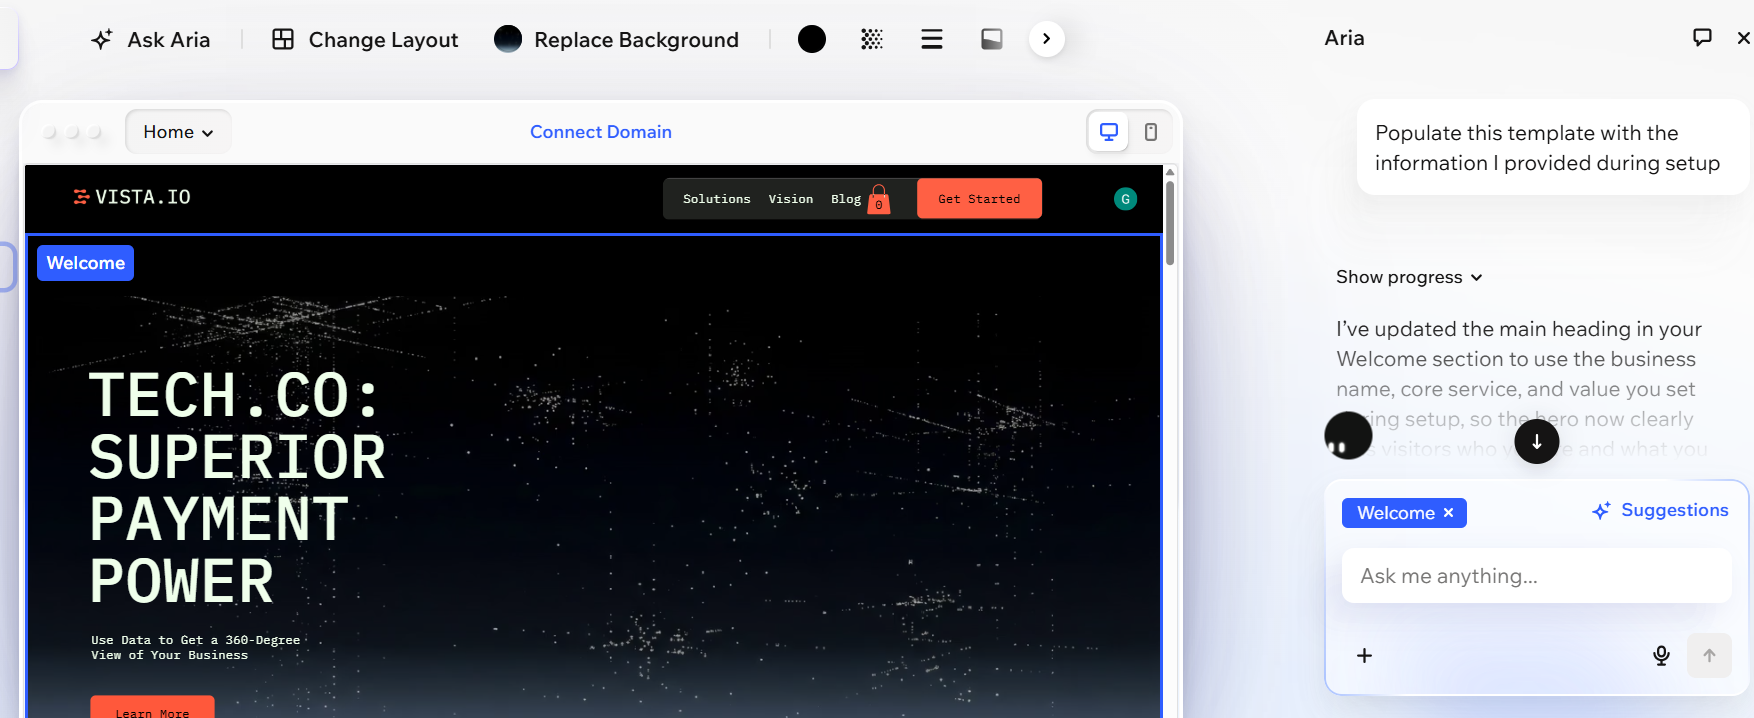This screenshot has height=718, width=1754.
Task: Focus the Ask me anything field
Action: click(1536, 576)
